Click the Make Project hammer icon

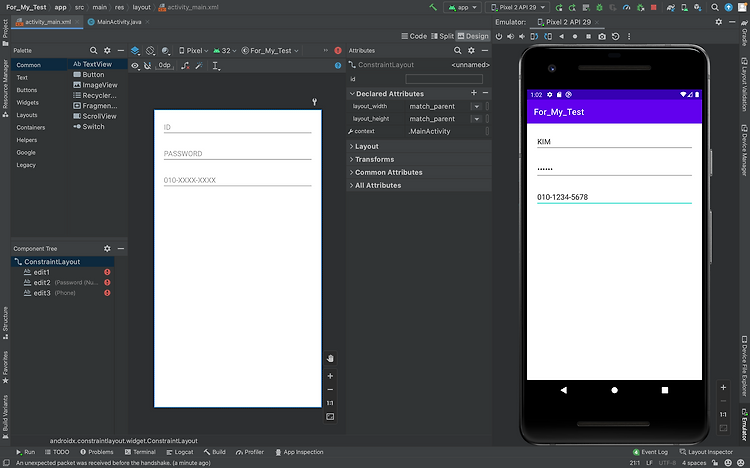click(x=433, y=7)
